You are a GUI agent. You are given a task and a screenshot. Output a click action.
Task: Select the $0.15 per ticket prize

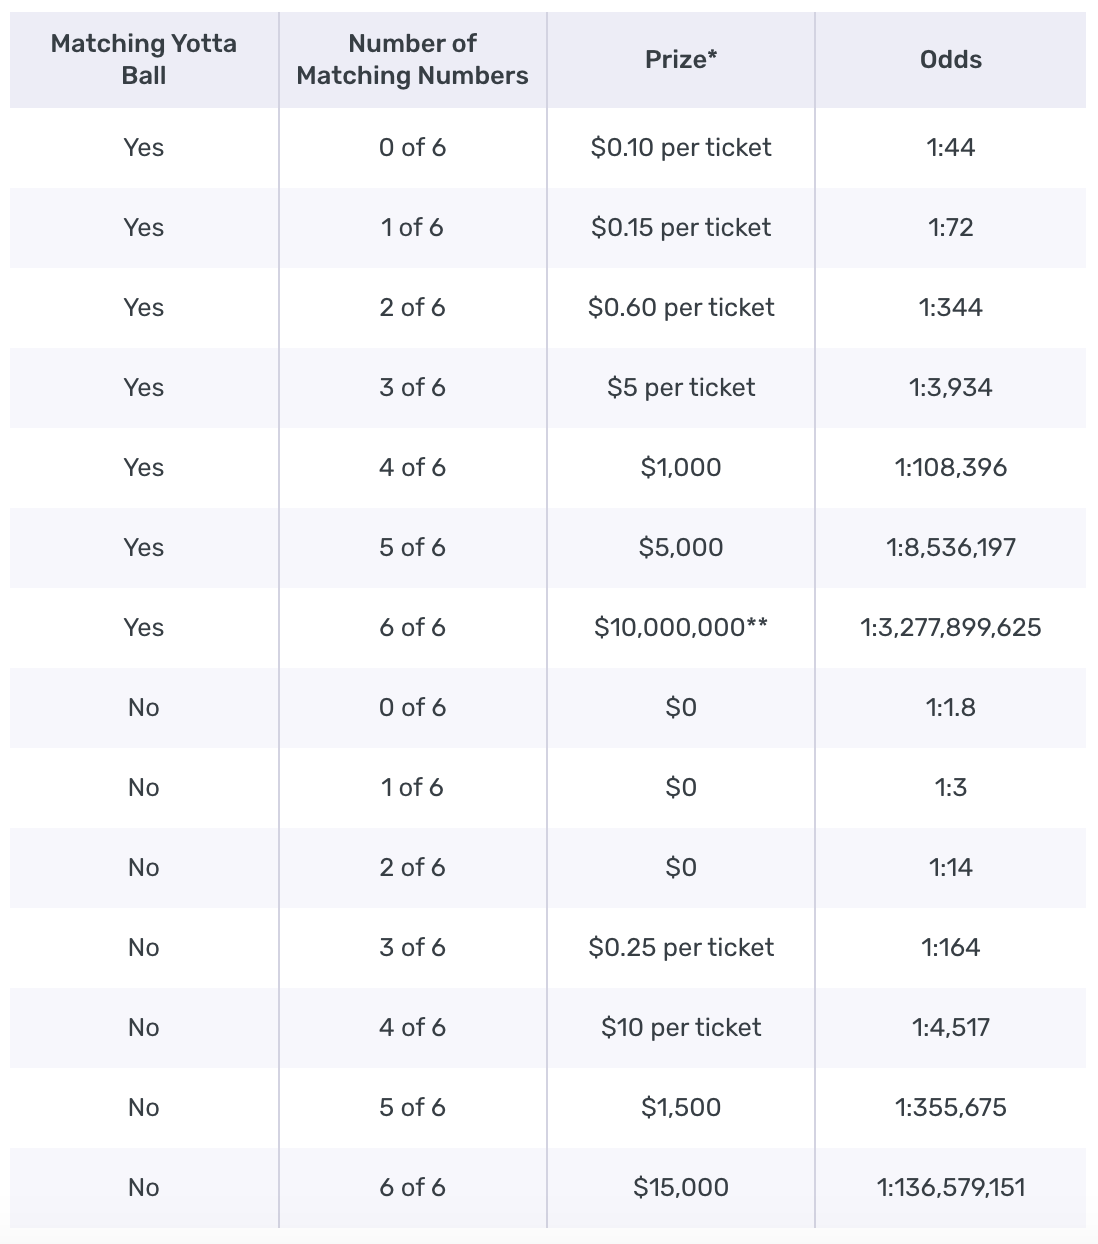pos(681,227)
